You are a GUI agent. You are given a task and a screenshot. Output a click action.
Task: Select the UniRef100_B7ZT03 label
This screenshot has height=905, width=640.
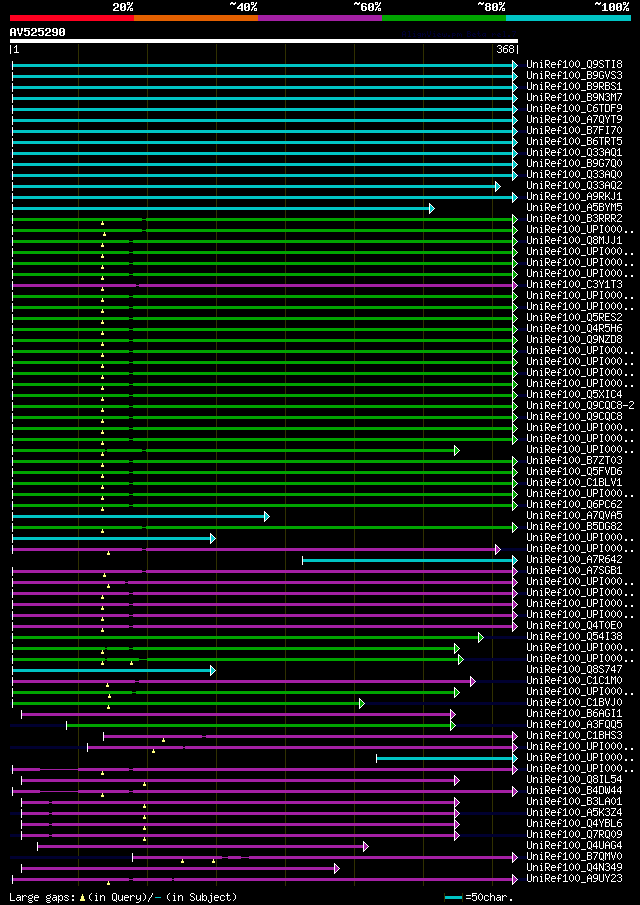pyautogui.click(x=574, y=461)
